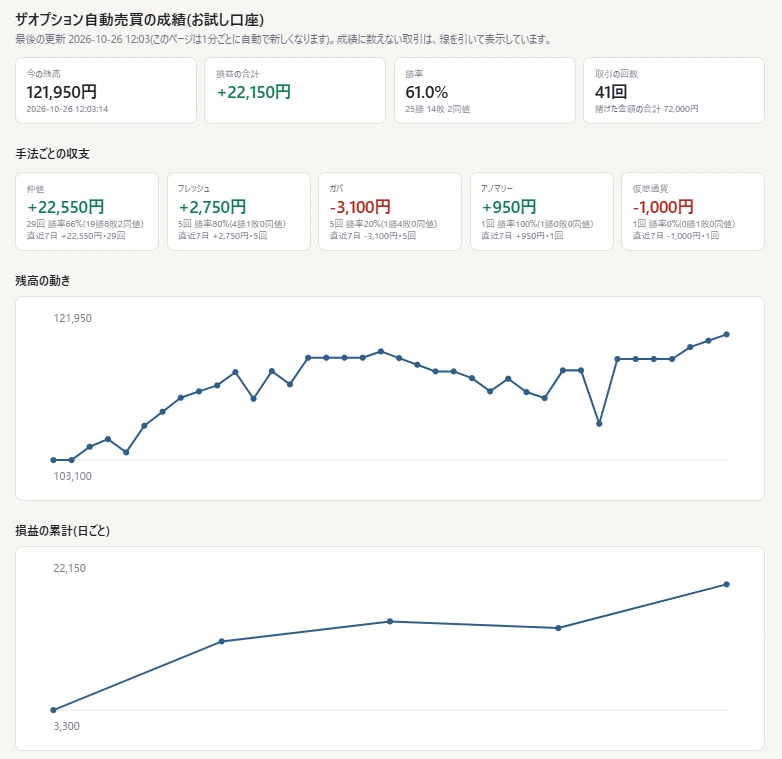Click the last point of the daily cumulative chart
Screen dimensions: 782x759
(727, 584)
